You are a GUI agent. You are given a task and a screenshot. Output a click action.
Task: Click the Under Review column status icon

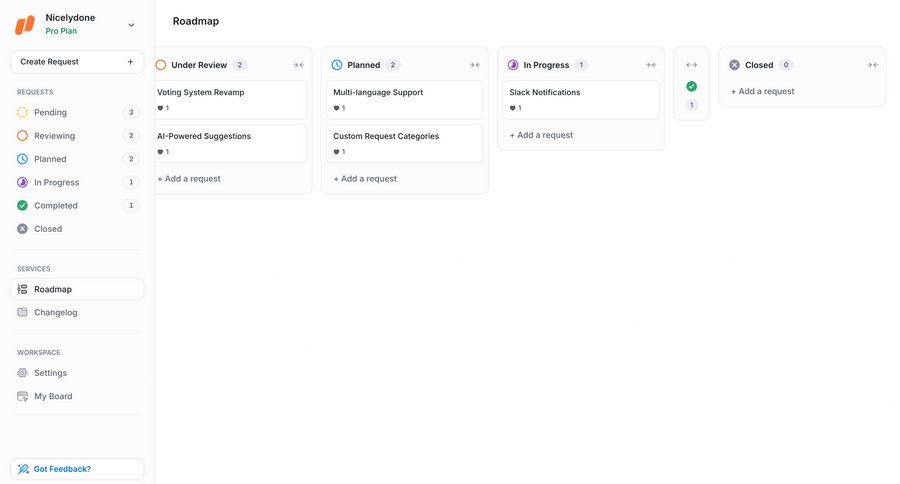[x=161, y=65]
